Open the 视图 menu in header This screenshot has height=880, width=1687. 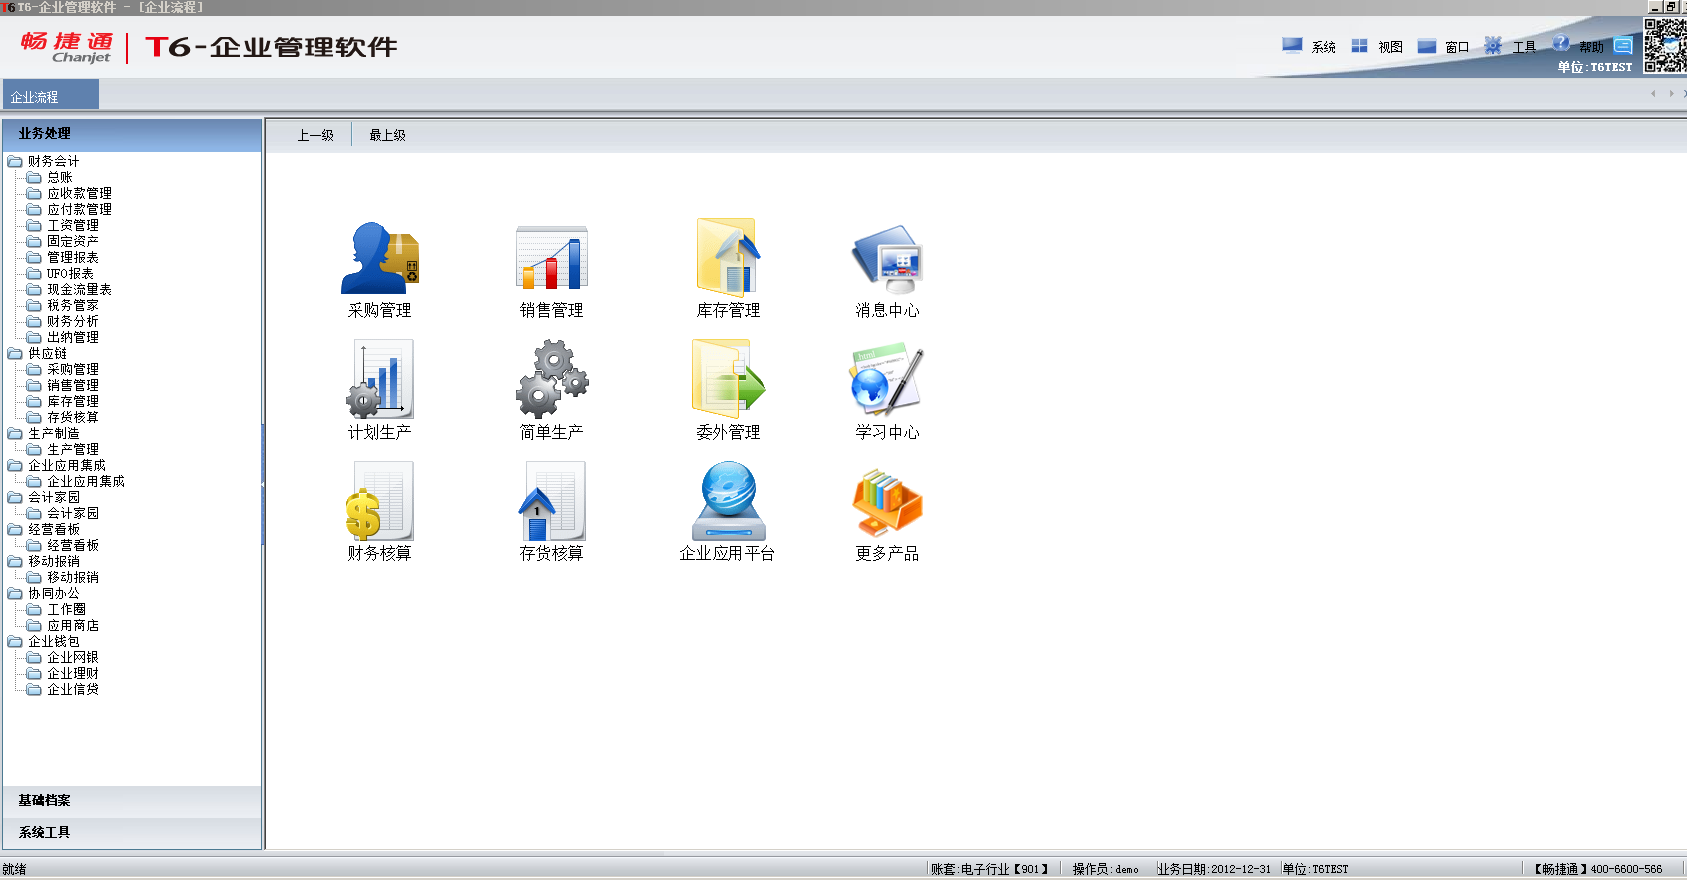click(x=1377, y=46)
